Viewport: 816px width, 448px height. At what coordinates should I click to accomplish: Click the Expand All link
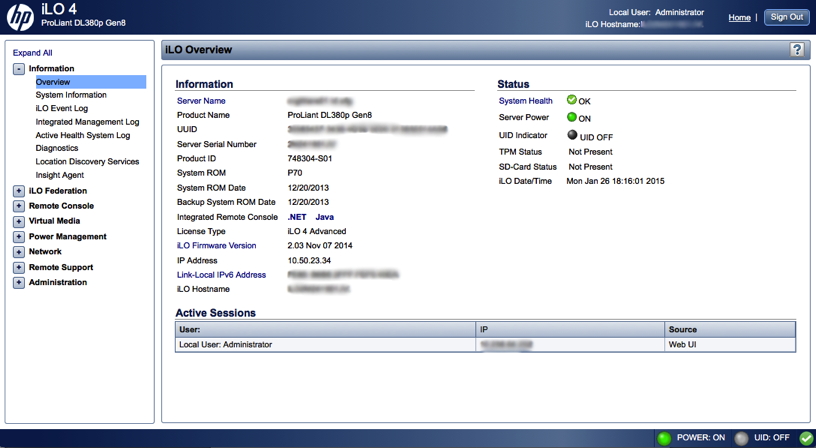pyautogui.click(x=32, y=53)
